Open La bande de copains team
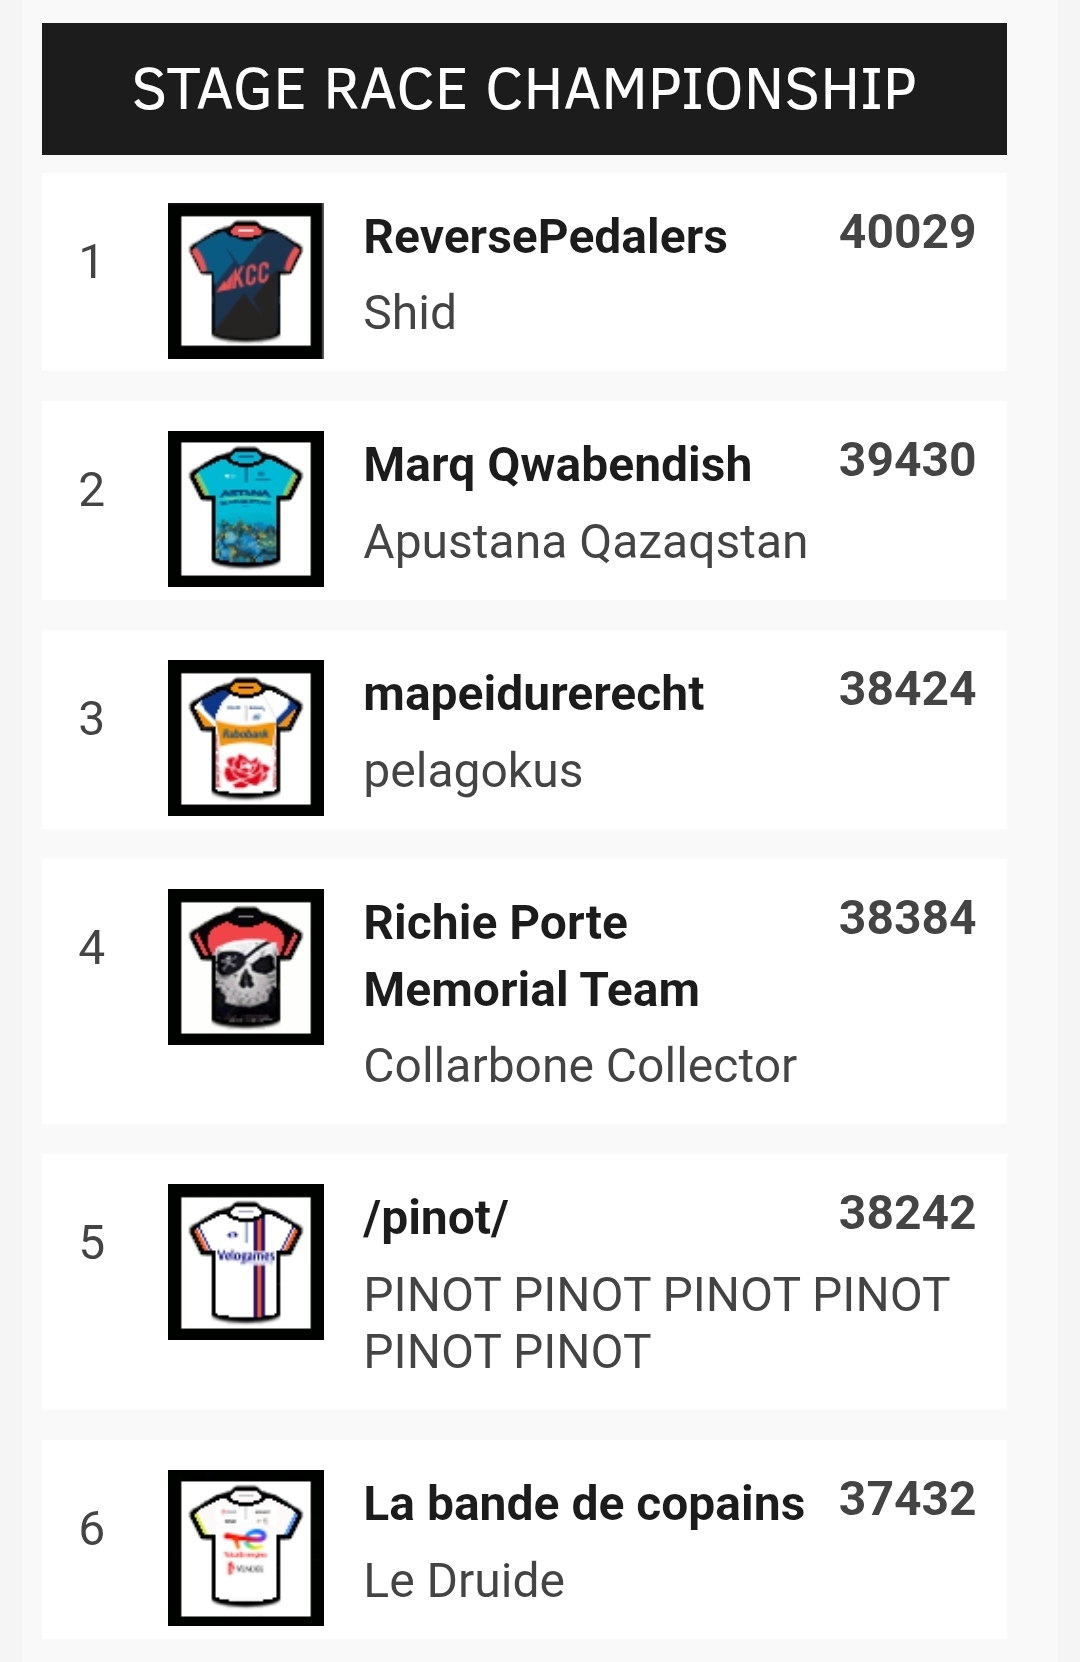The height and width of the screenshot is (1662, 1080). (584, 1505)
